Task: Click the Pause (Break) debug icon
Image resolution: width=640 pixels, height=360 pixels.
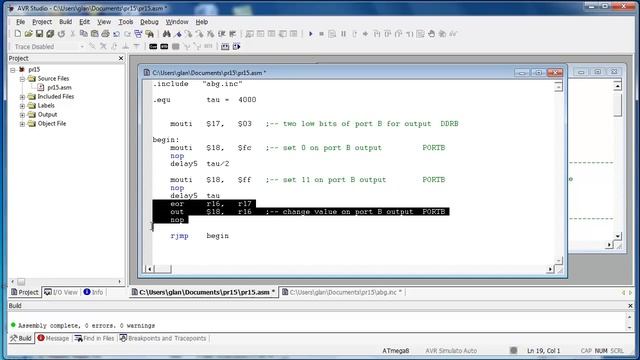Action: 343,34
